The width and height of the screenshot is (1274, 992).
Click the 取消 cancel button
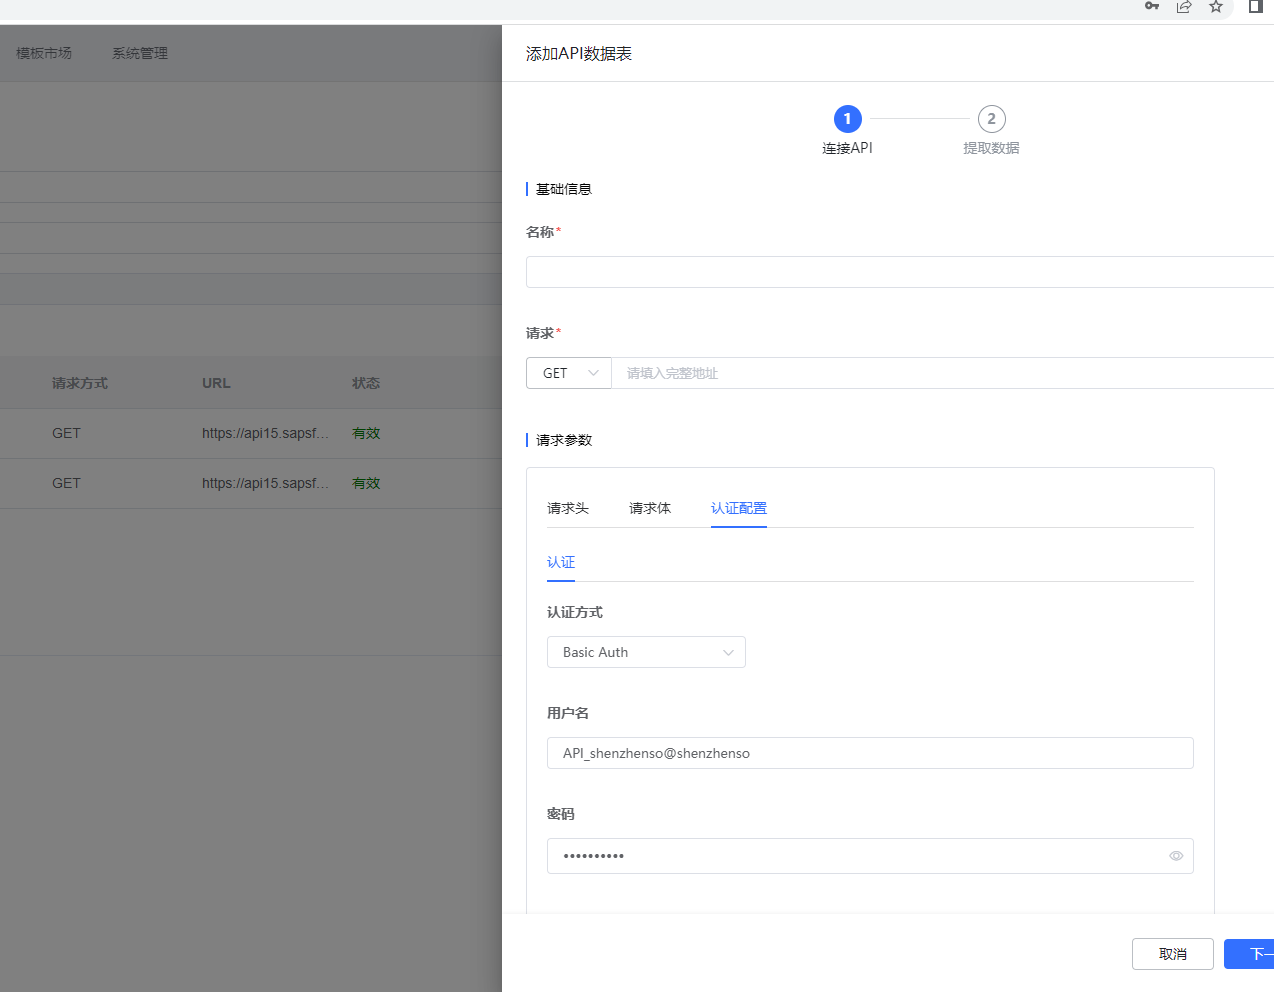coord(1172,953)
